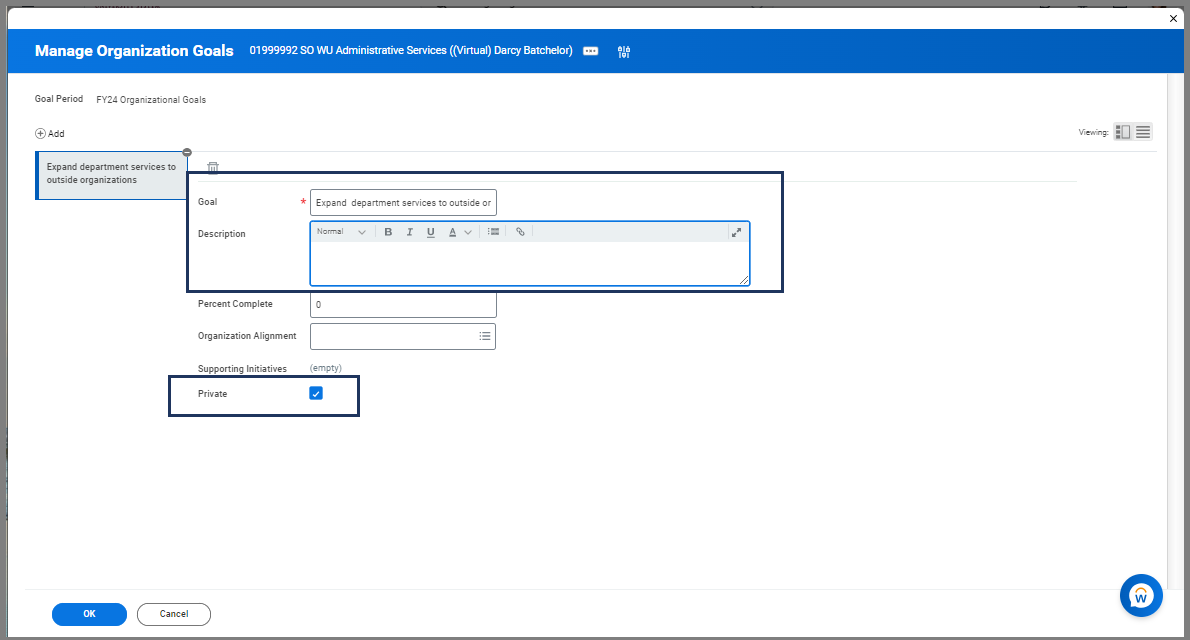Screen dimensions: 1190x640
Task: Click the Cancel button
Action: pos(174,614)
